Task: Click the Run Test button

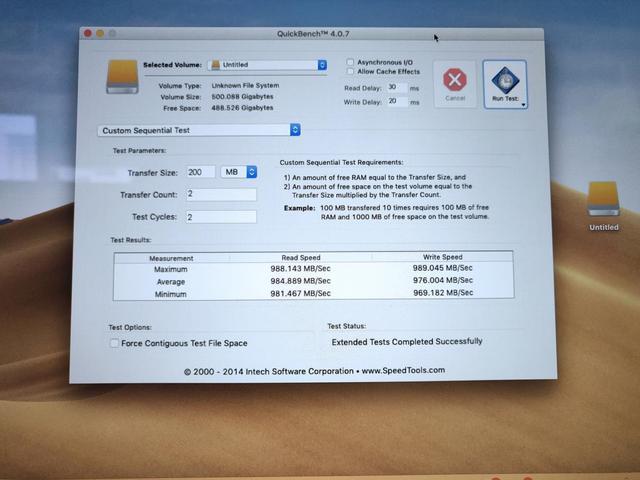Action: click(x=505, y=84)
